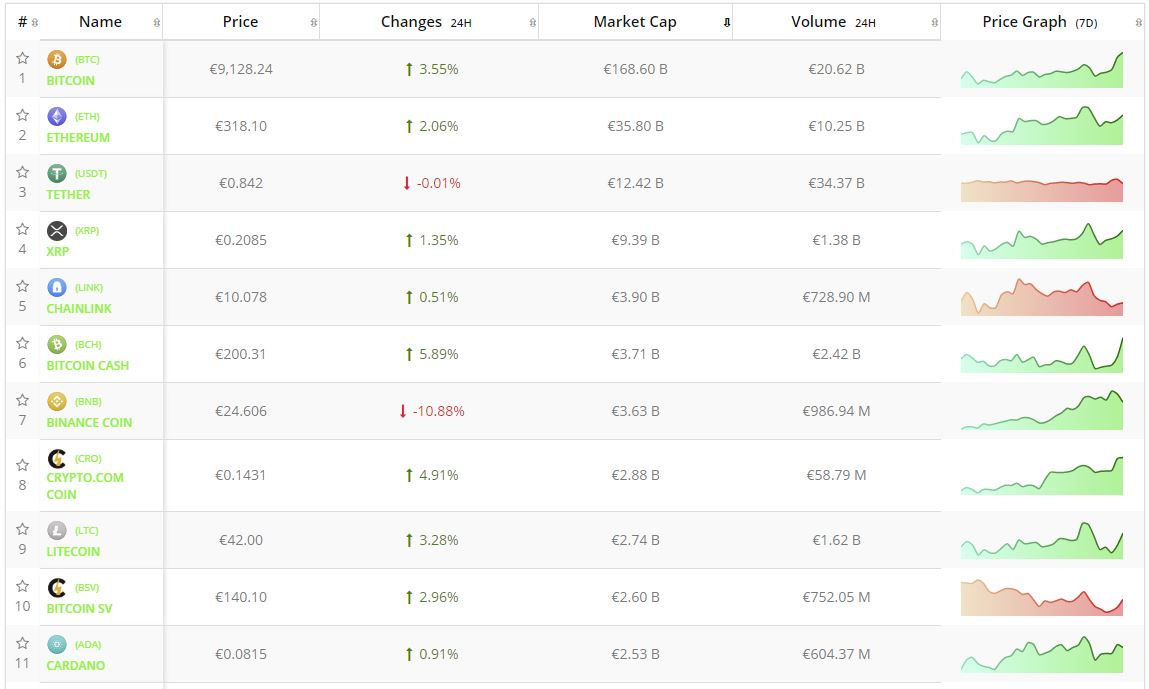Click the Name column header
Viewport: 1149px width, 689px height.
pyautogui.click(x=100, y=22)
